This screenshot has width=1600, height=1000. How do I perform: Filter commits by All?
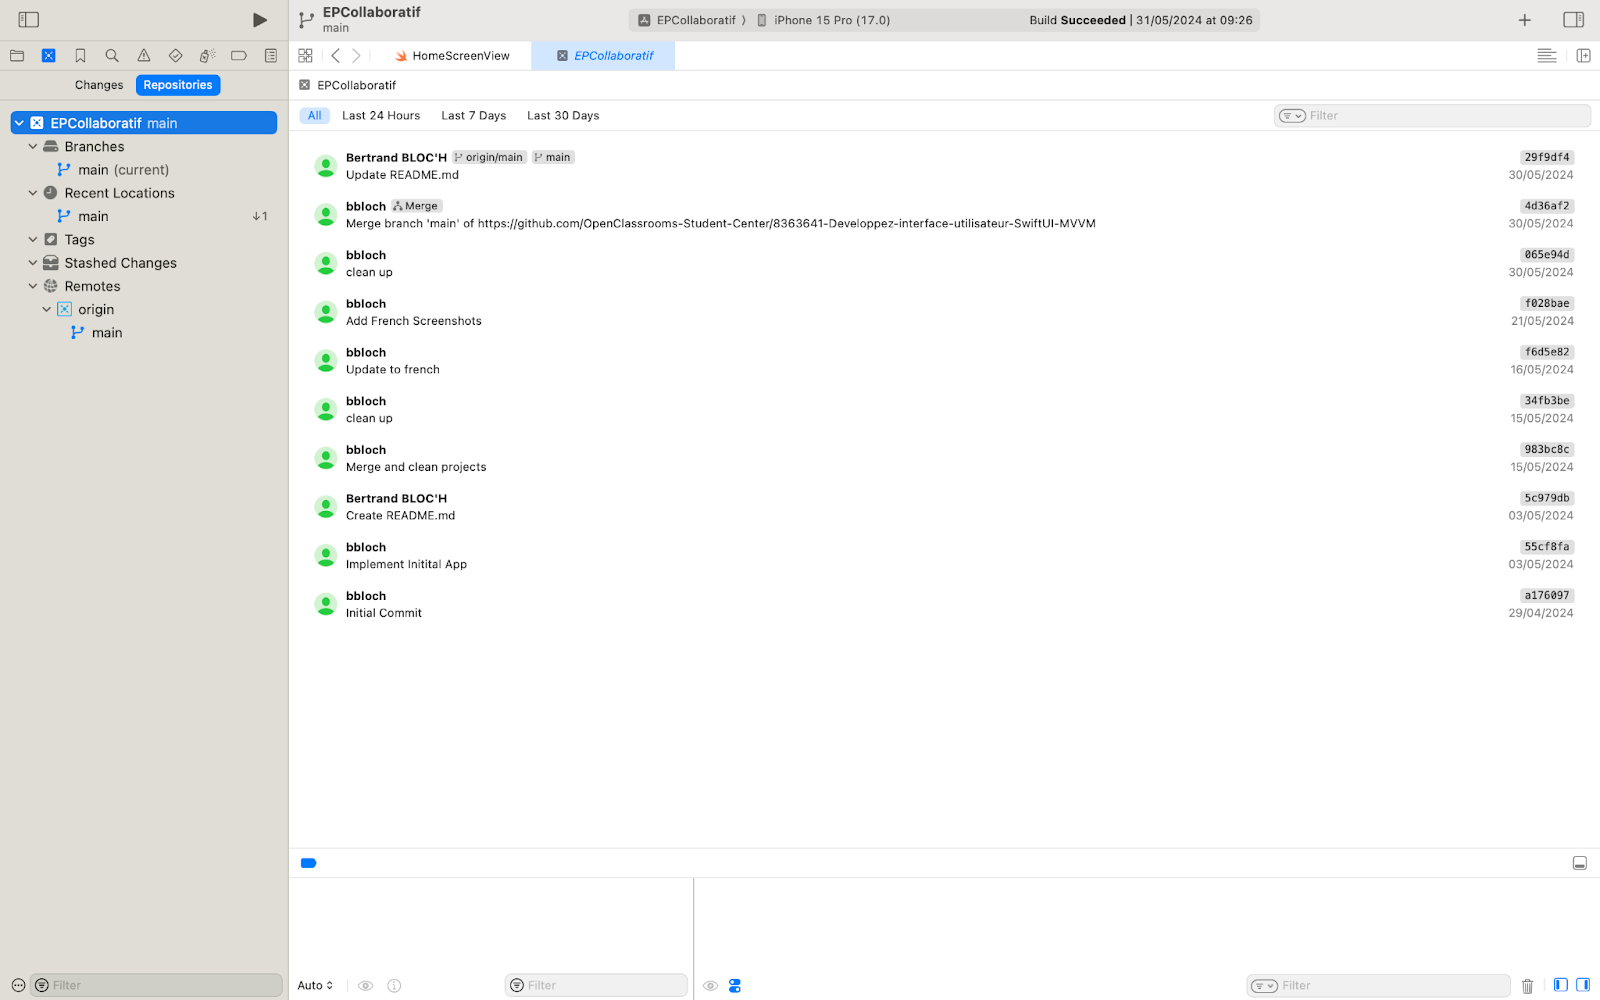[315, 116]
